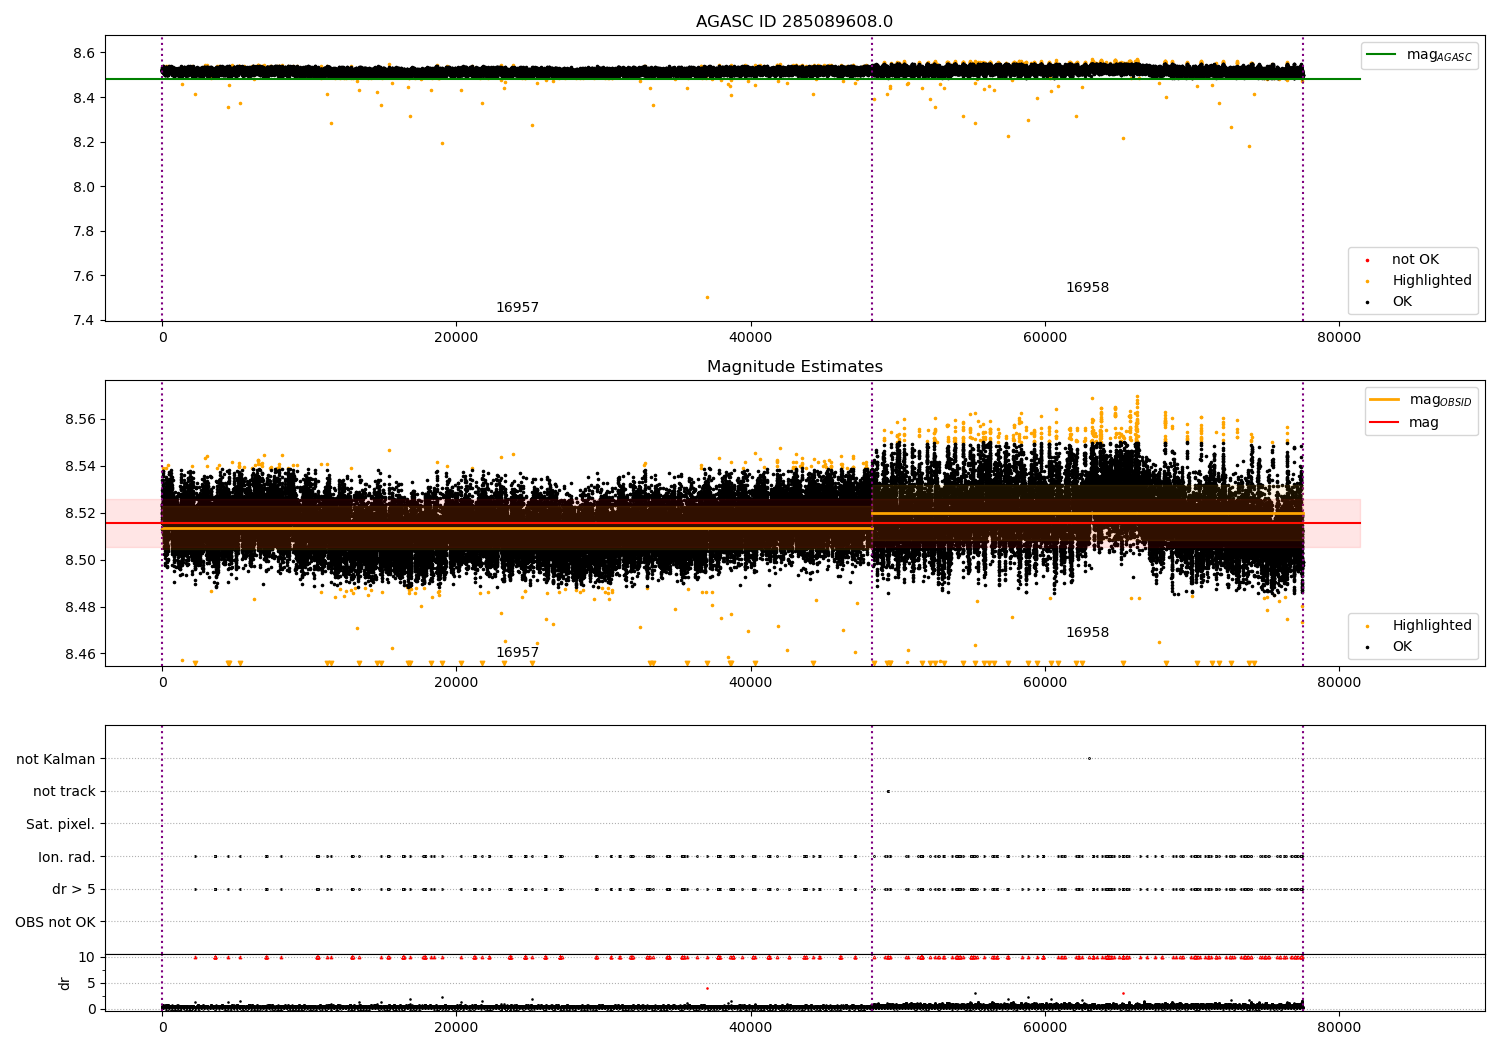
Task: Click the '8.56' y-axis tick label
Action: point(79,419)
